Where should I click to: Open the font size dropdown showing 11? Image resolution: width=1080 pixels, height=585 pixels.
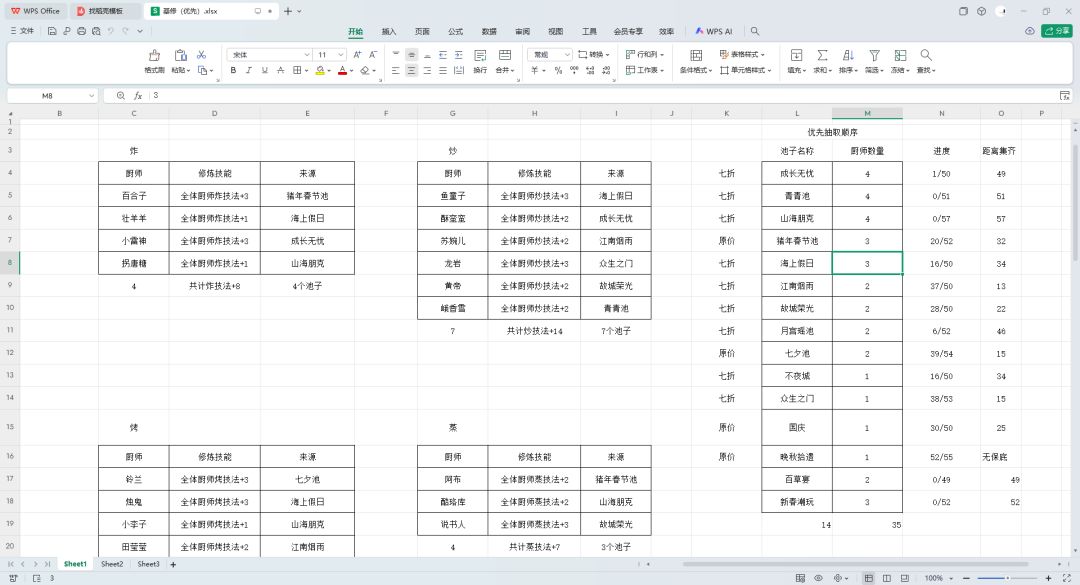330,54
